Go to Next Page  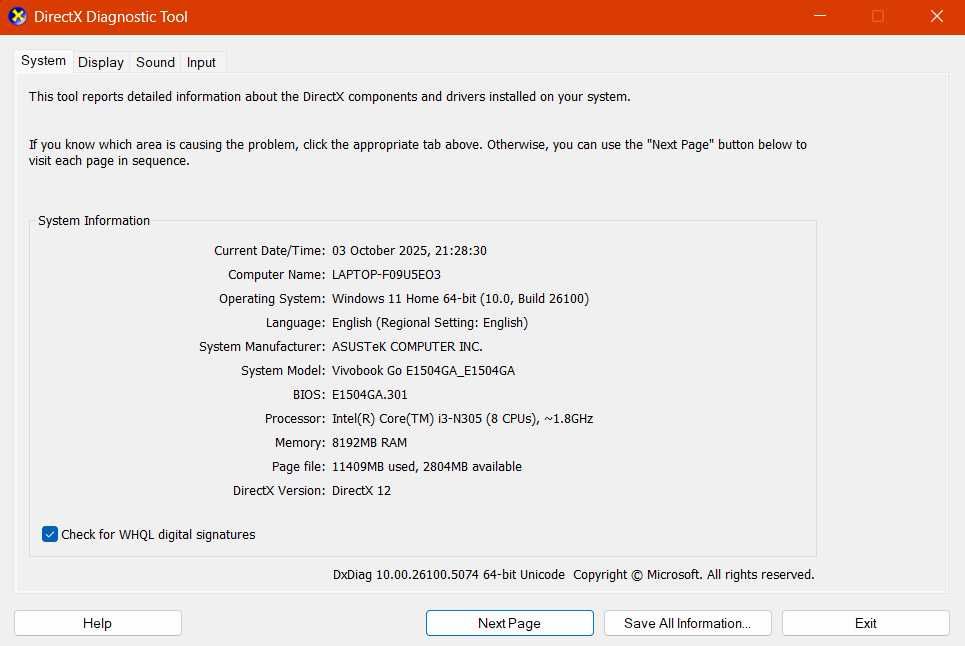510,623
